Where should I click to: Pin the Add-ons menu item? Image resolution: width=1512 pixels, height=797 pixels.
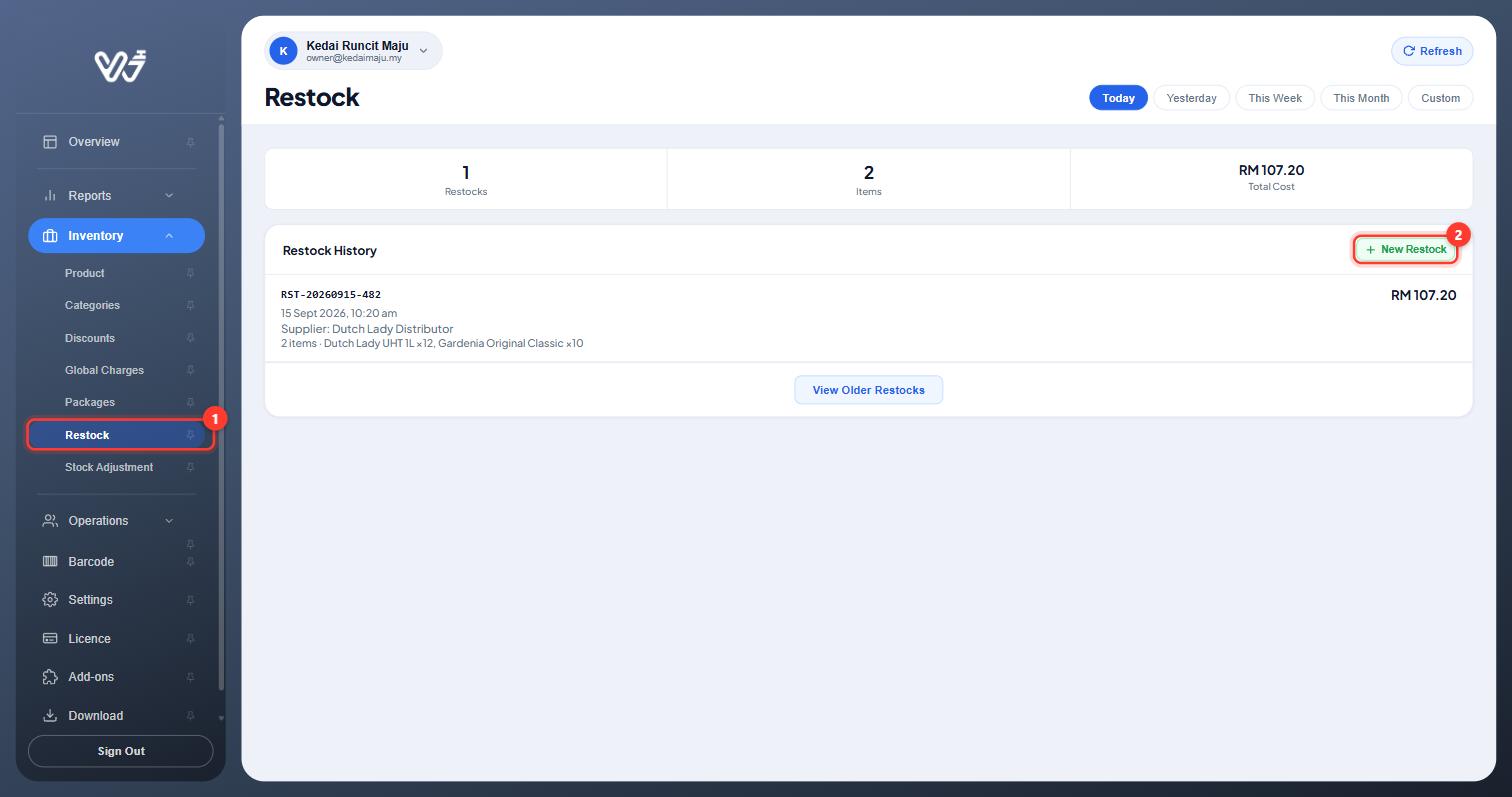click(190, 678)
